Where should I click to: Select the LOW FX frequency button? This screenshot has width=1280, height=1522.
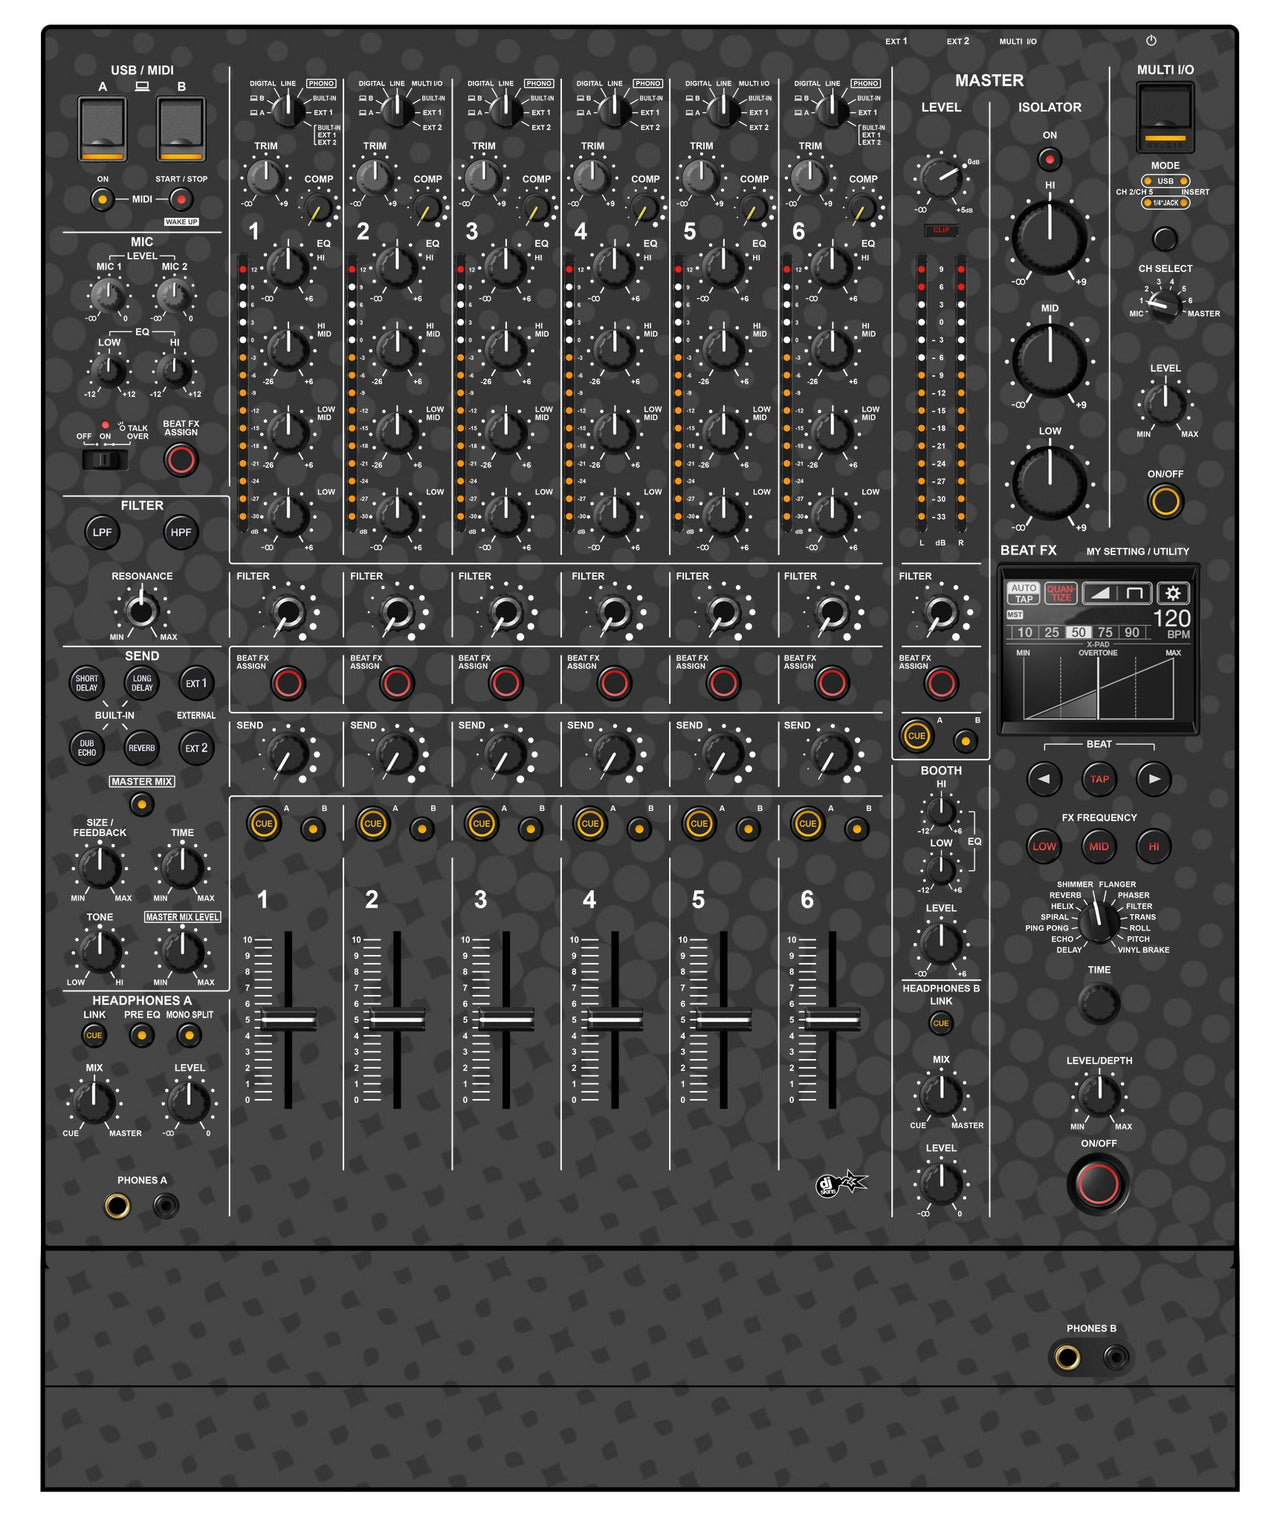point(1044,846)
